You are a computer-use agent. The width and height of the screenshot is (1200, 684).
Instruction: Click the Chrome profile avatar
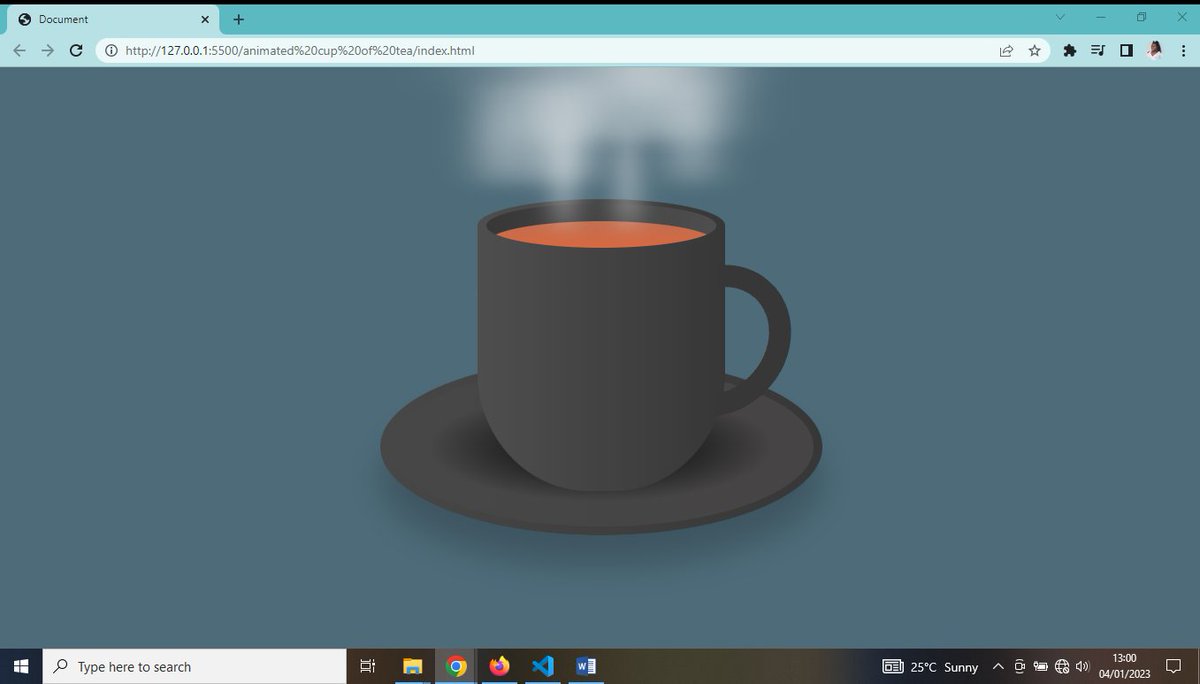click(1154, 50)
